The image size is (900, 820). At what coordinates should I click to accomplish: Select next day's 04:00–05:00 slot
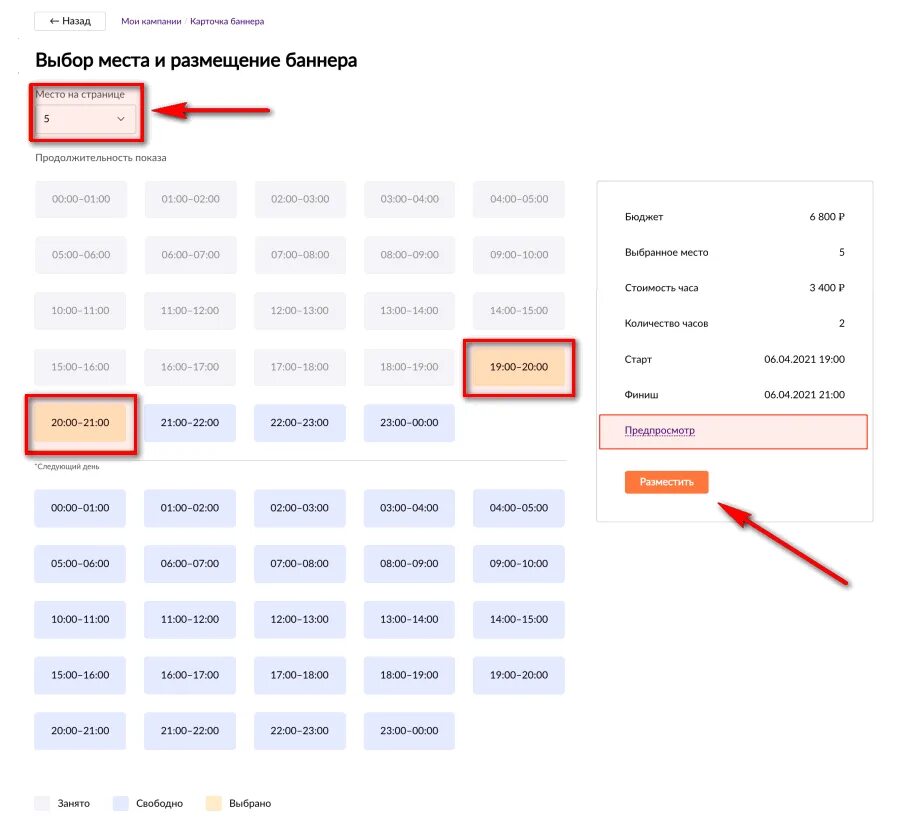coord(519,508)
